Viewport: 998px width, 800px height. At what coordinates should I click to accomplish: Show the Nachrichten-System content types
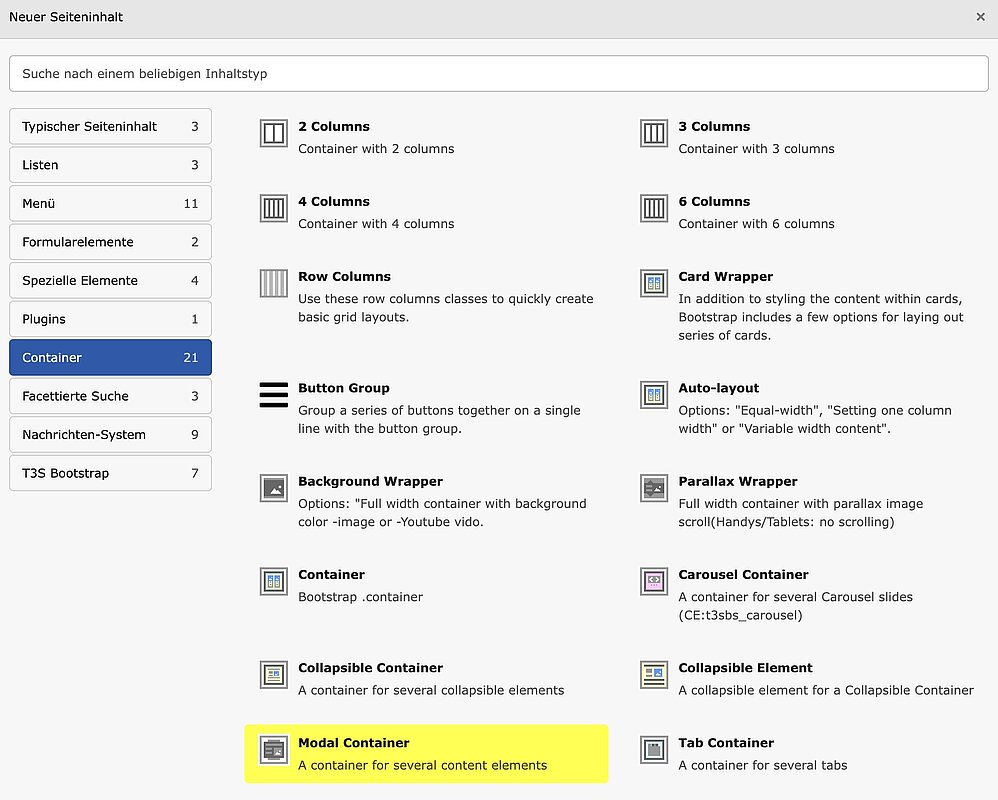tap(110, 435)
